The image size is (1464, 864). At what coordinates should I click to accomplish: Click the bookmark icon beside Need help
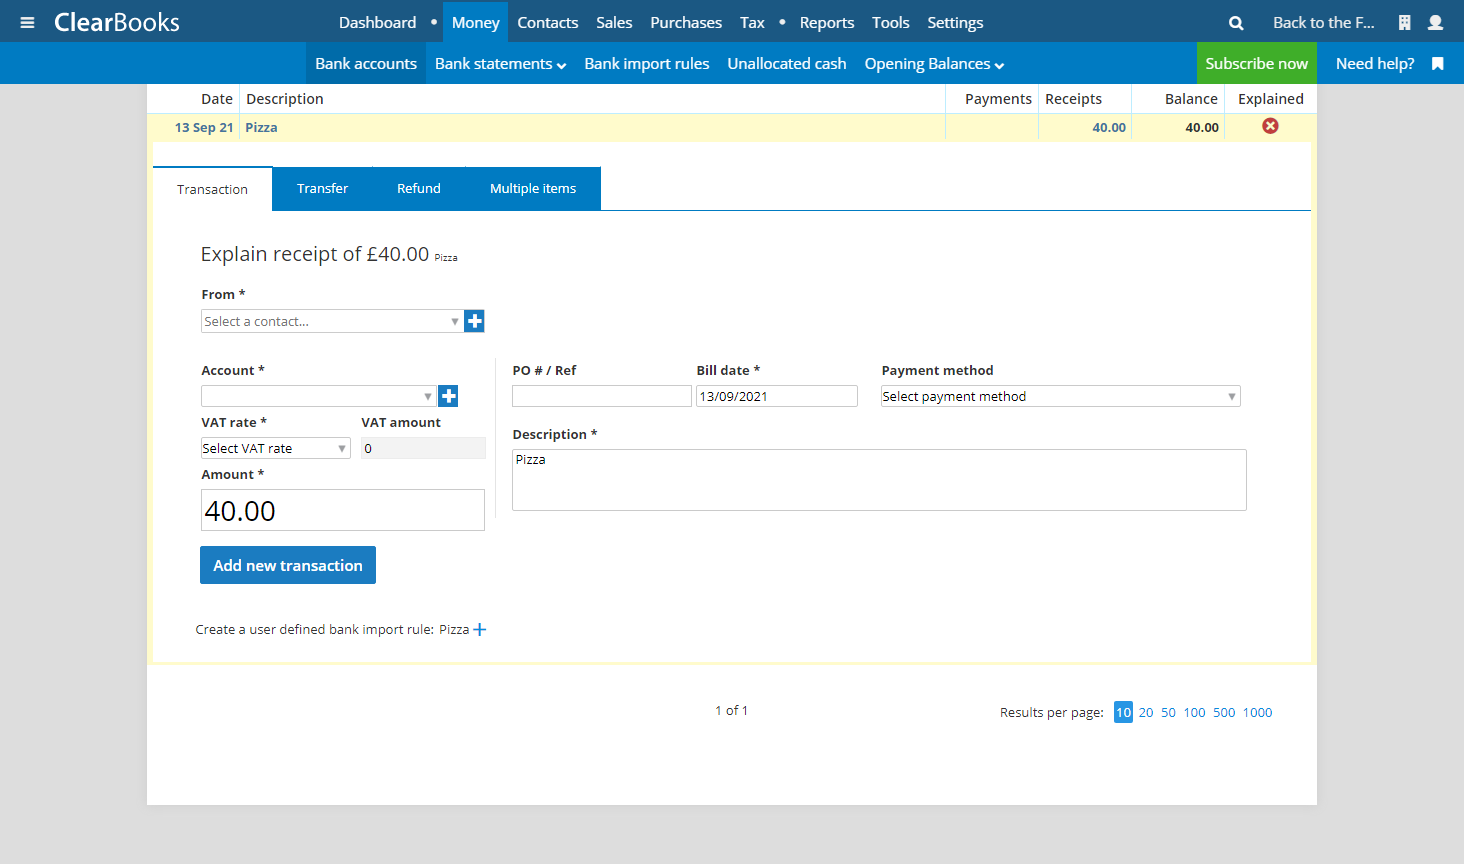click(1438, 63)
